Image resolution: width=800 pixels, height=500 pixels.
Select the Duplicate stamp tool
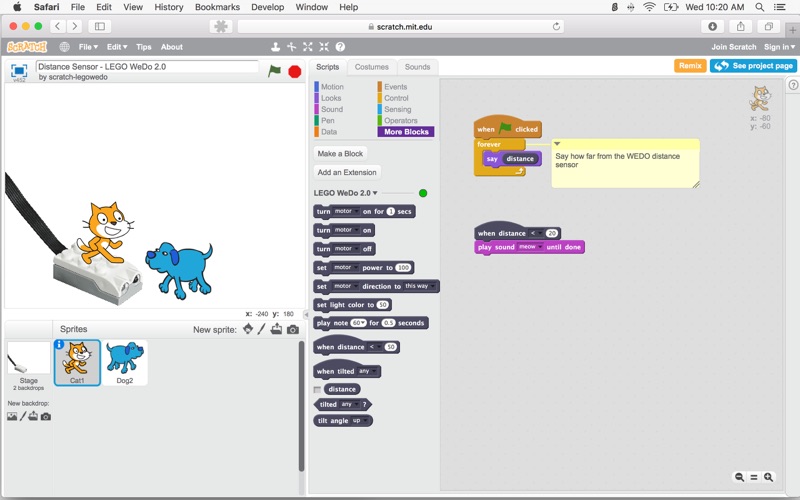pyautogui.click(x=276, y=47)
